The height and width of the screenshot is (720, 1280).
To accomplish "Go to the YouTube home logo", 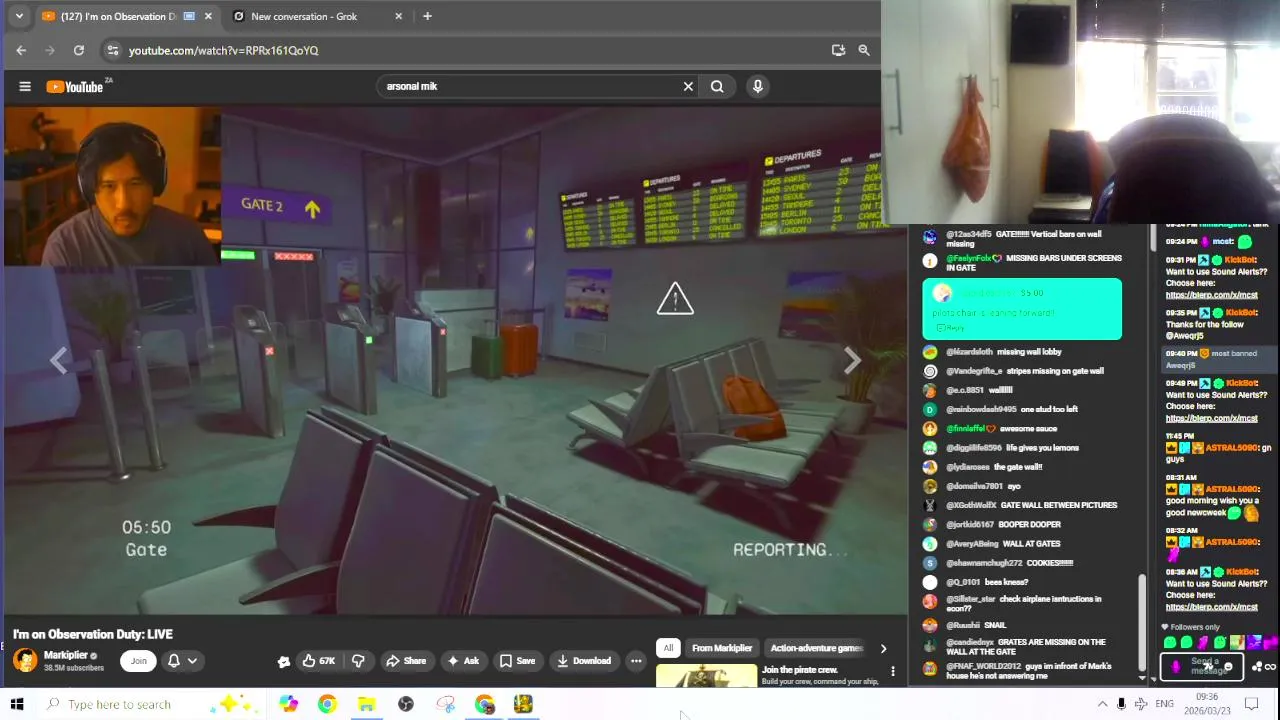I will pyautogui.click(x=75, y=86).
